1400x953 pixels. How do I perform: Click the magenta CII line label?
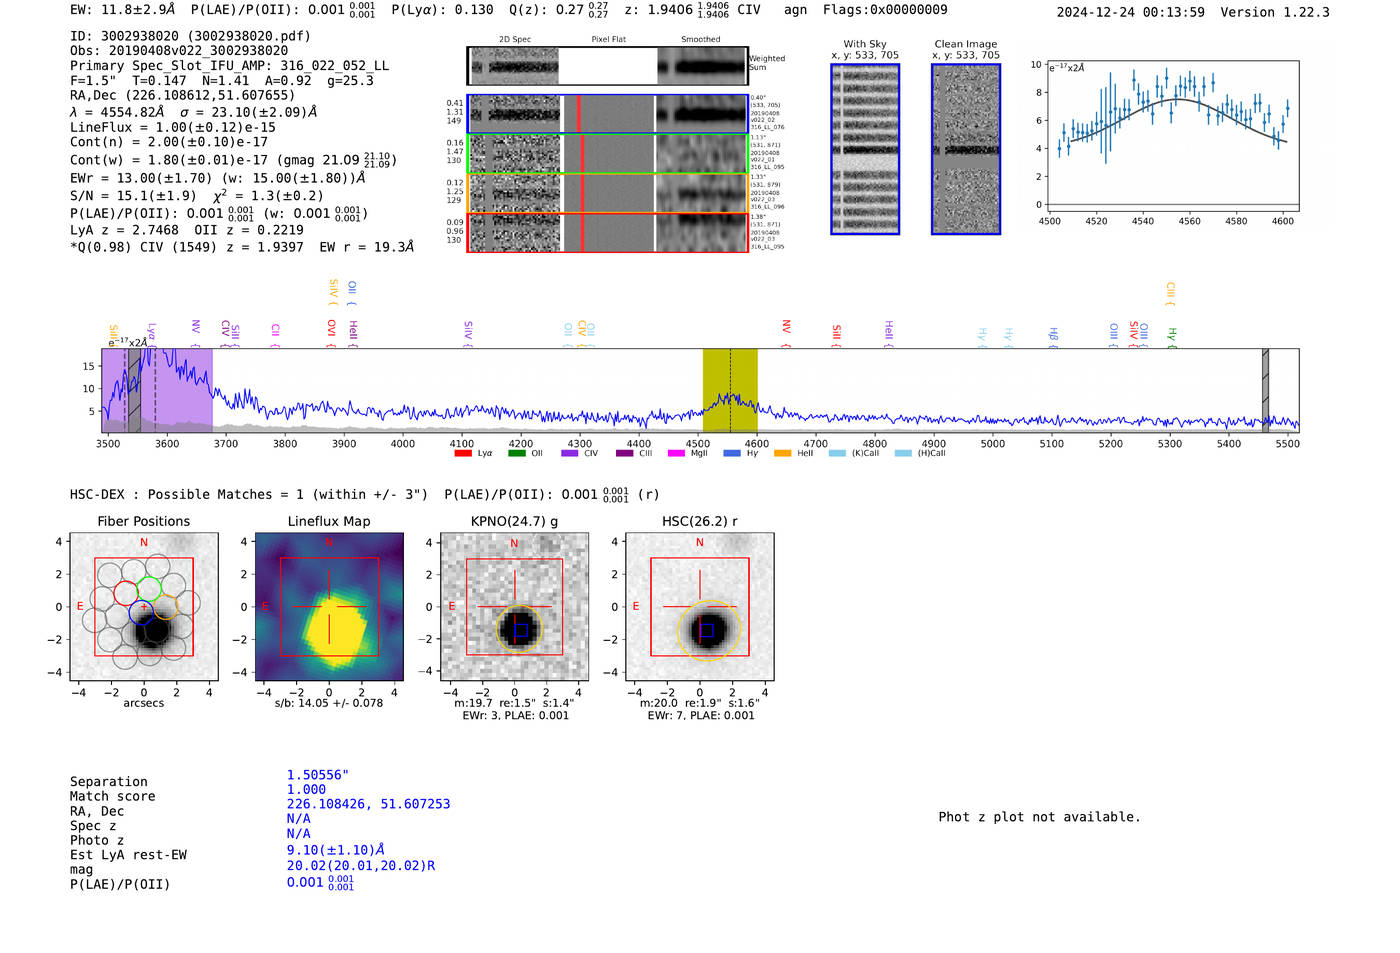click(x=275, y=331)
